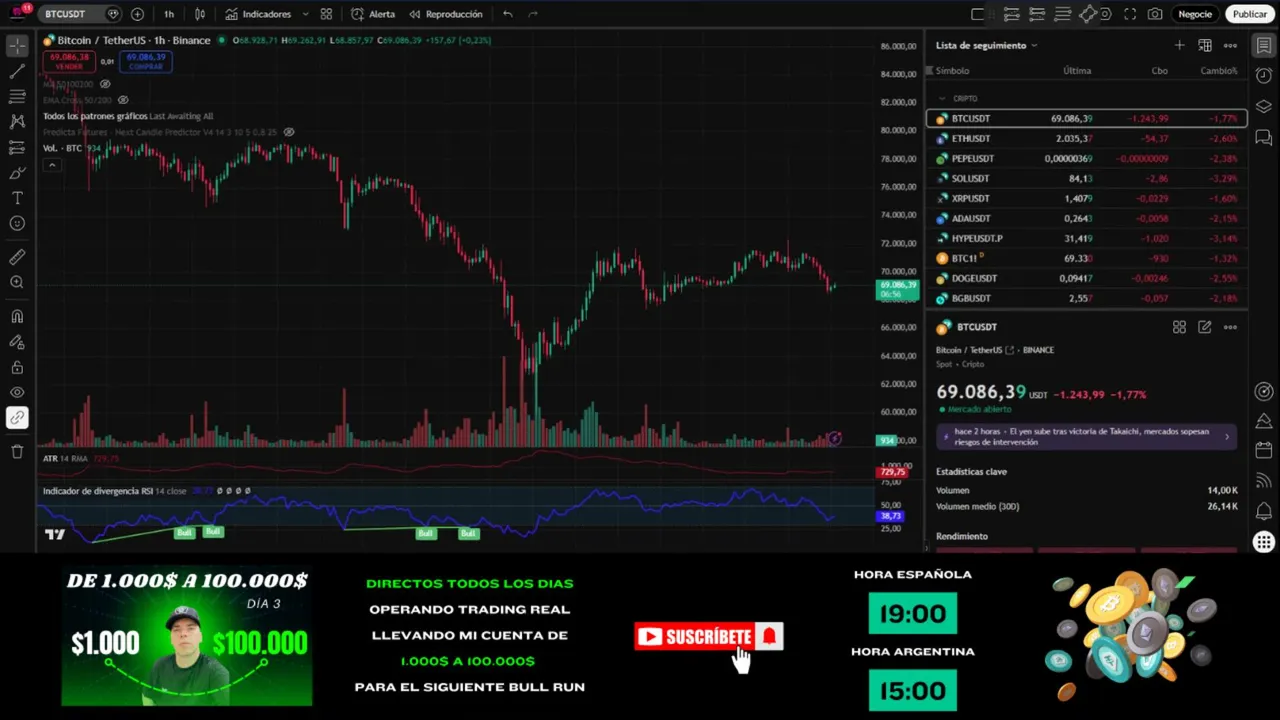
Task: Open the calendar in right sidebar
Action: 1264,450
